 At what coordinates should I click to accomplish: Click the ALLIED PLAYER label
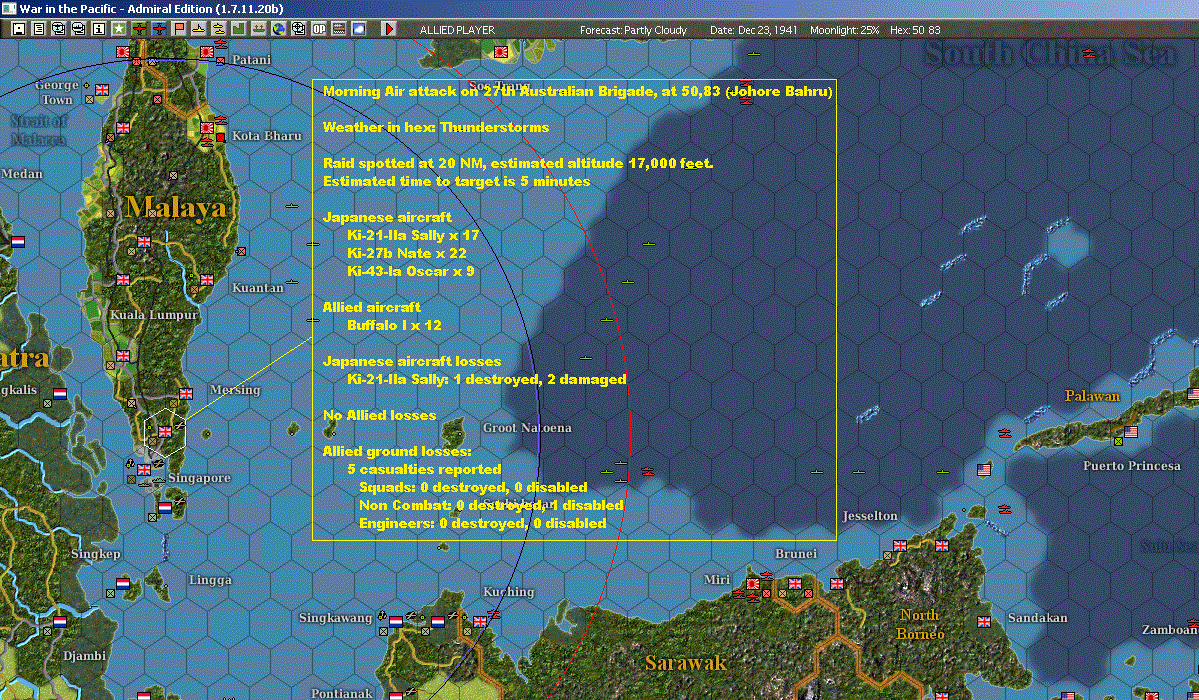click(457, 30)
